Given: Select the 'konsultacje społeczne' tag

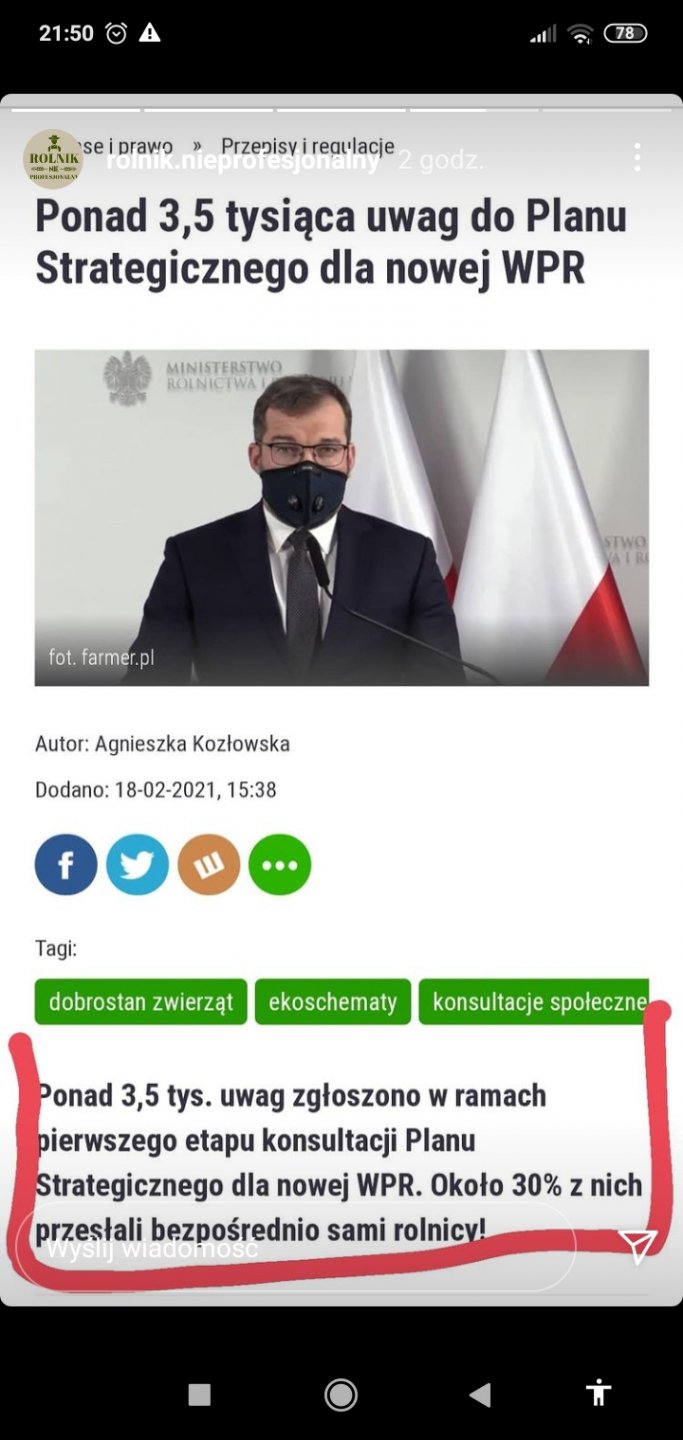Looking at the screenshot, I should pos(534,1001).
